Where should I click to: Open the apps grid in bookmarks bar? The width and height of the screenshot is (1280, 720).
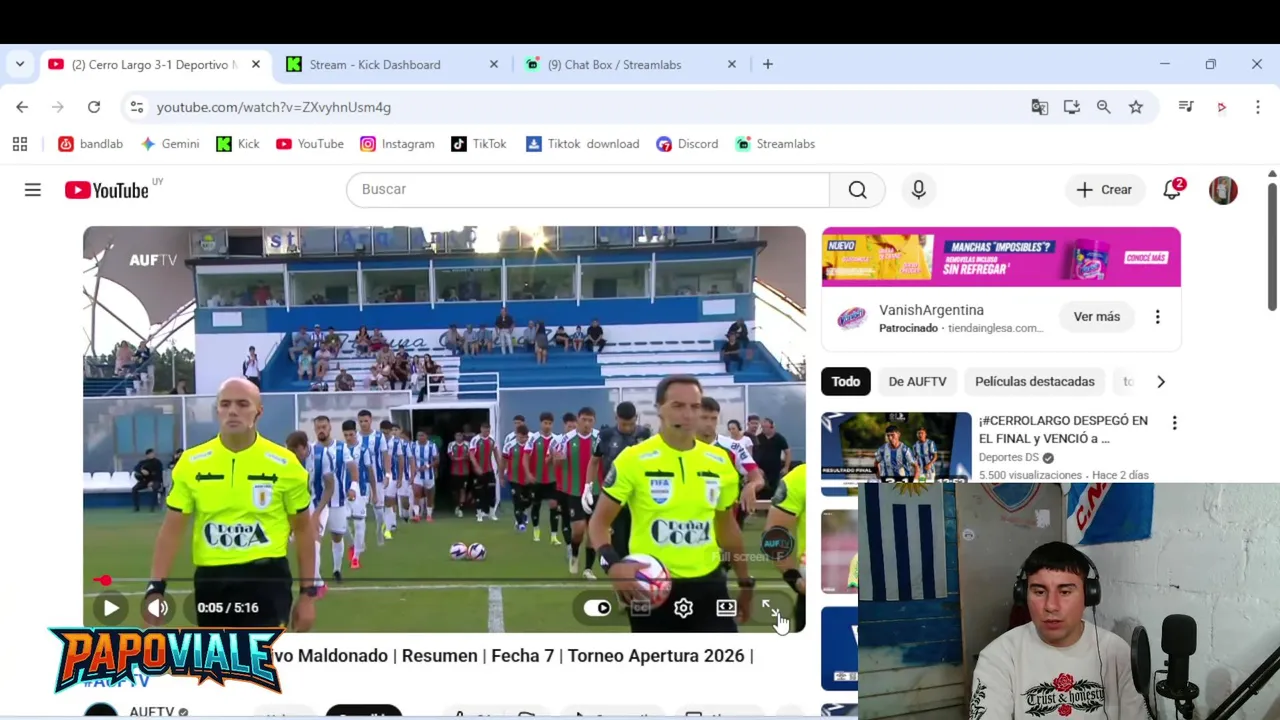(x=20, y=144)
